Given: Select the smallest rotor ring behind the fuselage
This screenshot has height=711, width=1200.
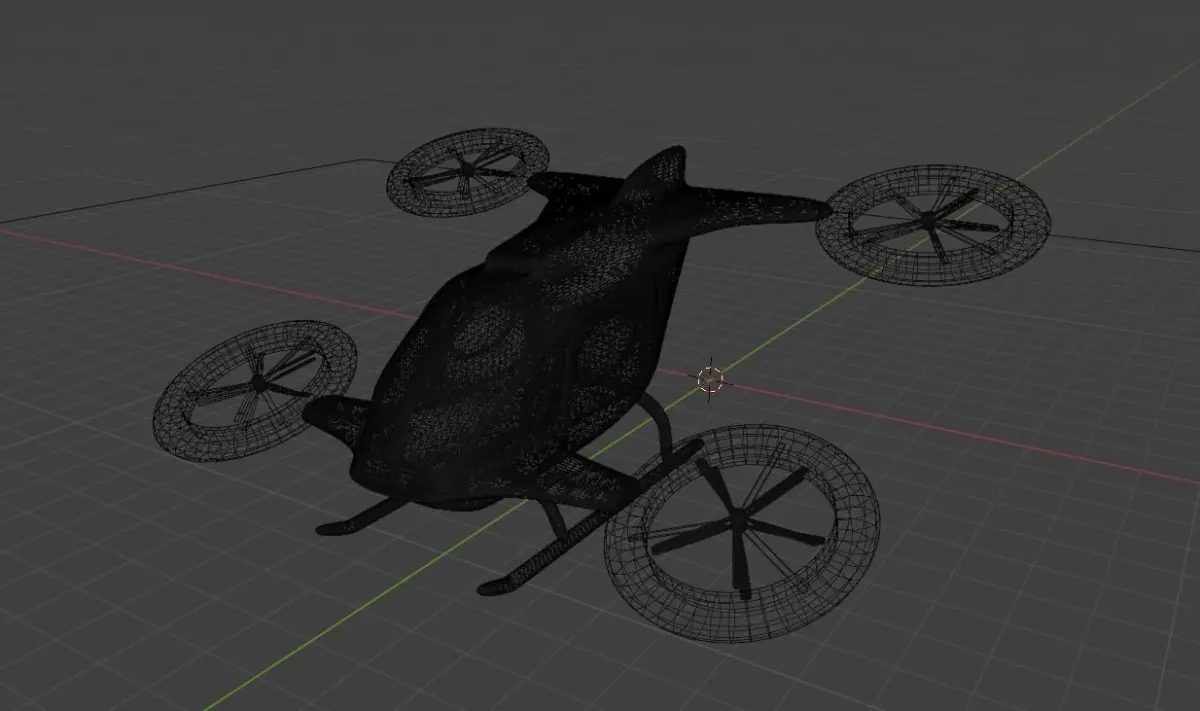Looking at the screenshot, I should click(x=468, y=172).
